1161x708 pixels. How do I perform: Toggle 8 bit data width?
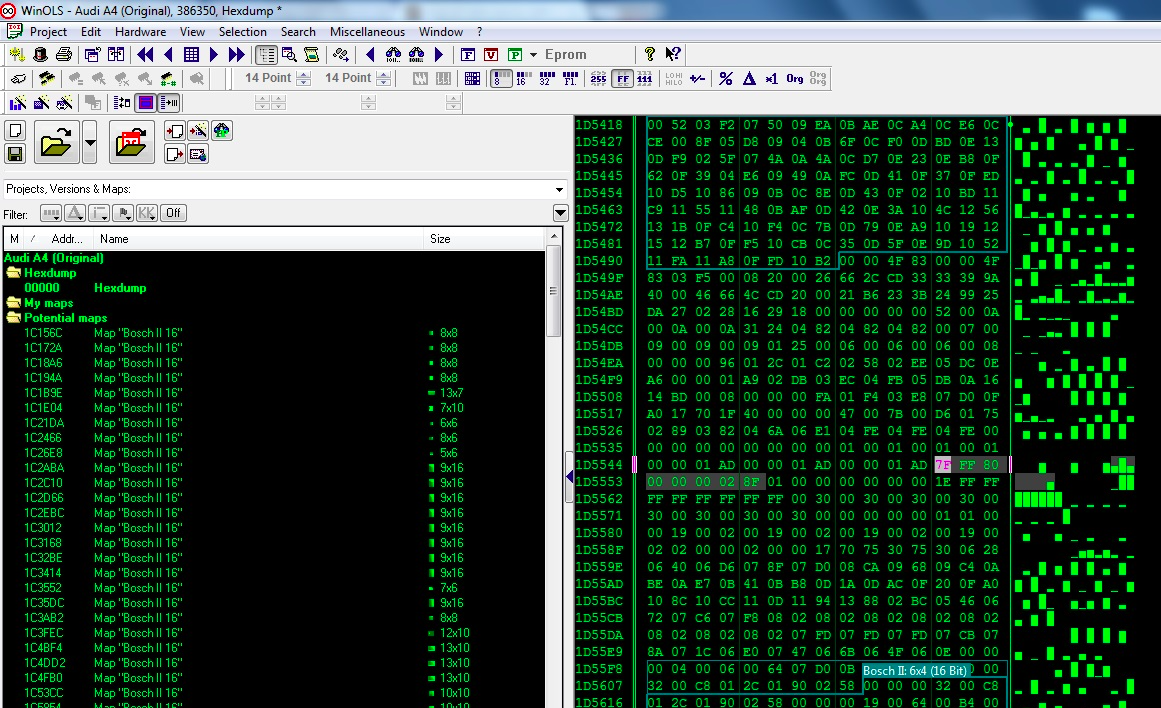point(501,78)
